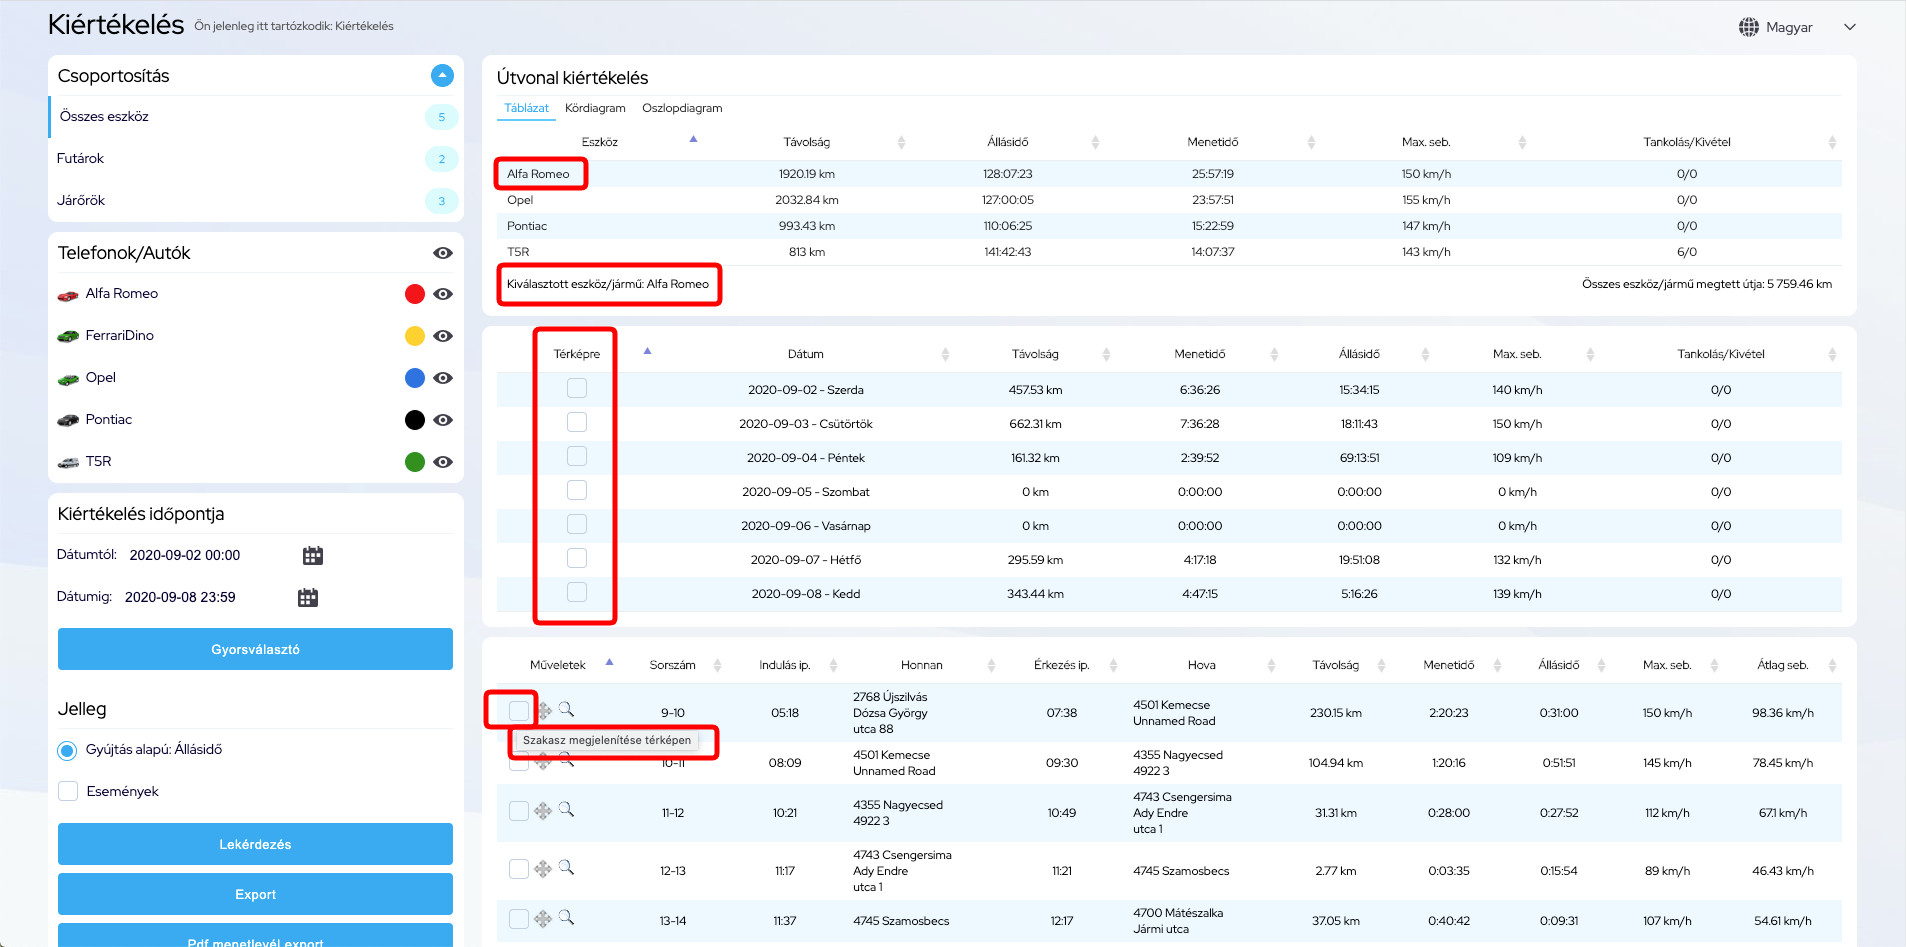
Task: Click the red Alfa Romeo car icon
Action: tap(68, 295)
